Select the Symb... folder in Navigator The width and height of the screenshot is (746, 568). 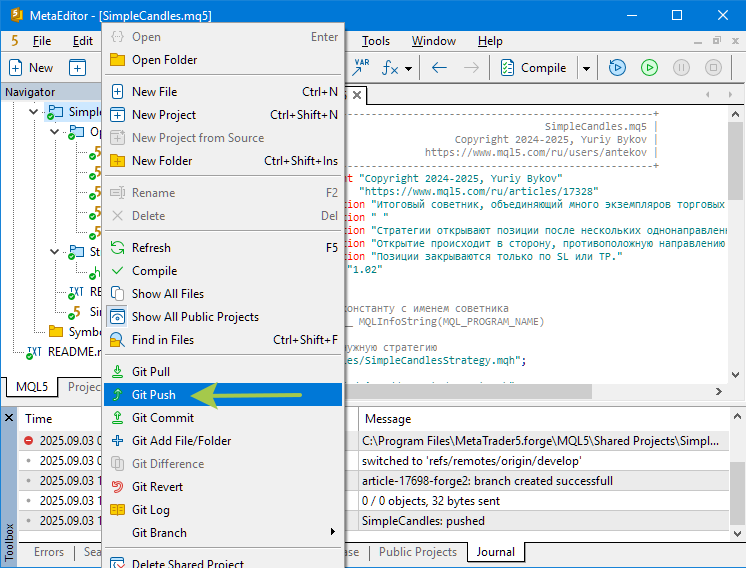pos(75,331)
